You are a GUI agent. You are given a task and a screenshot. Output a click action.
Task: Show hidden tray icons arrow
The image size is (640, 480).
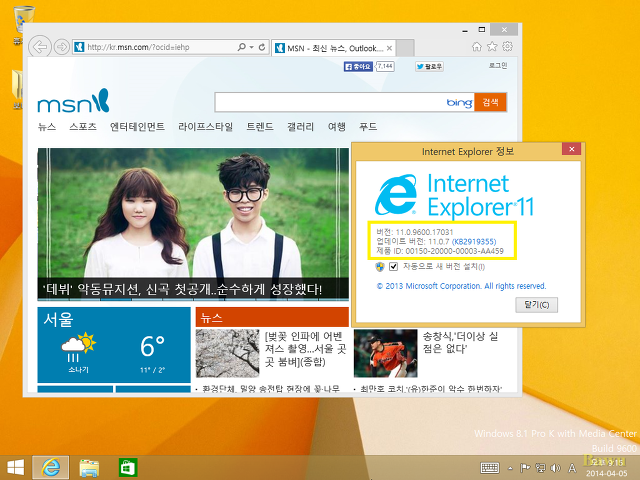coord(510,468)
